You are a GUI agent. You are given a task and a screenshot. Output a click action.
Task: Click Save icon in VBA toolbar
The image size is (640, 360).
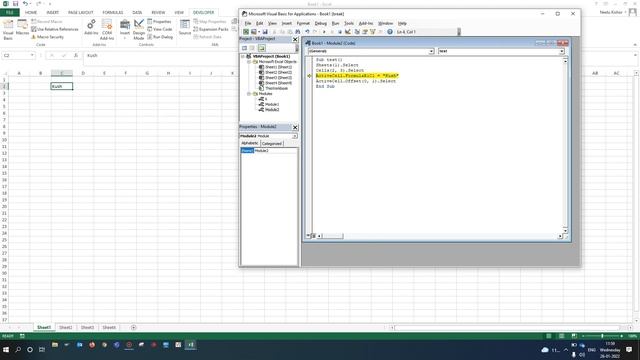pos(265,32)
